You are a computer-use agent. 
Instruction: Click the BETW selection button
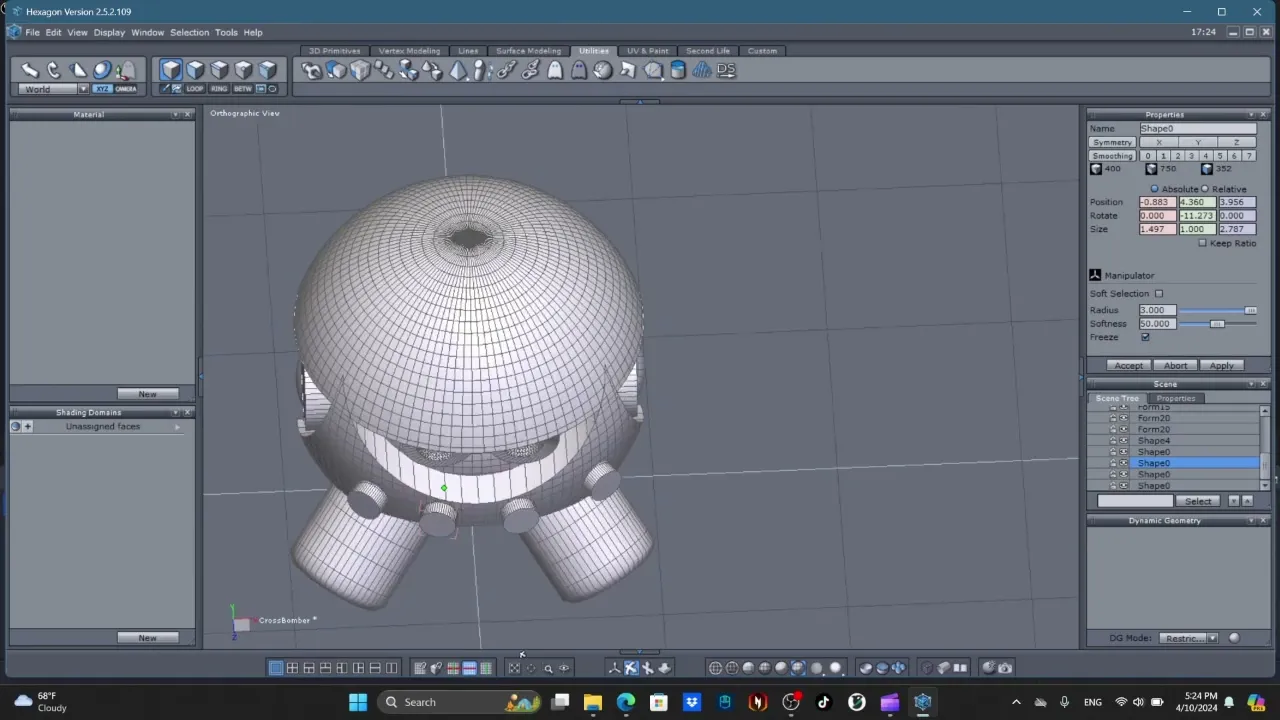point(243,89)
